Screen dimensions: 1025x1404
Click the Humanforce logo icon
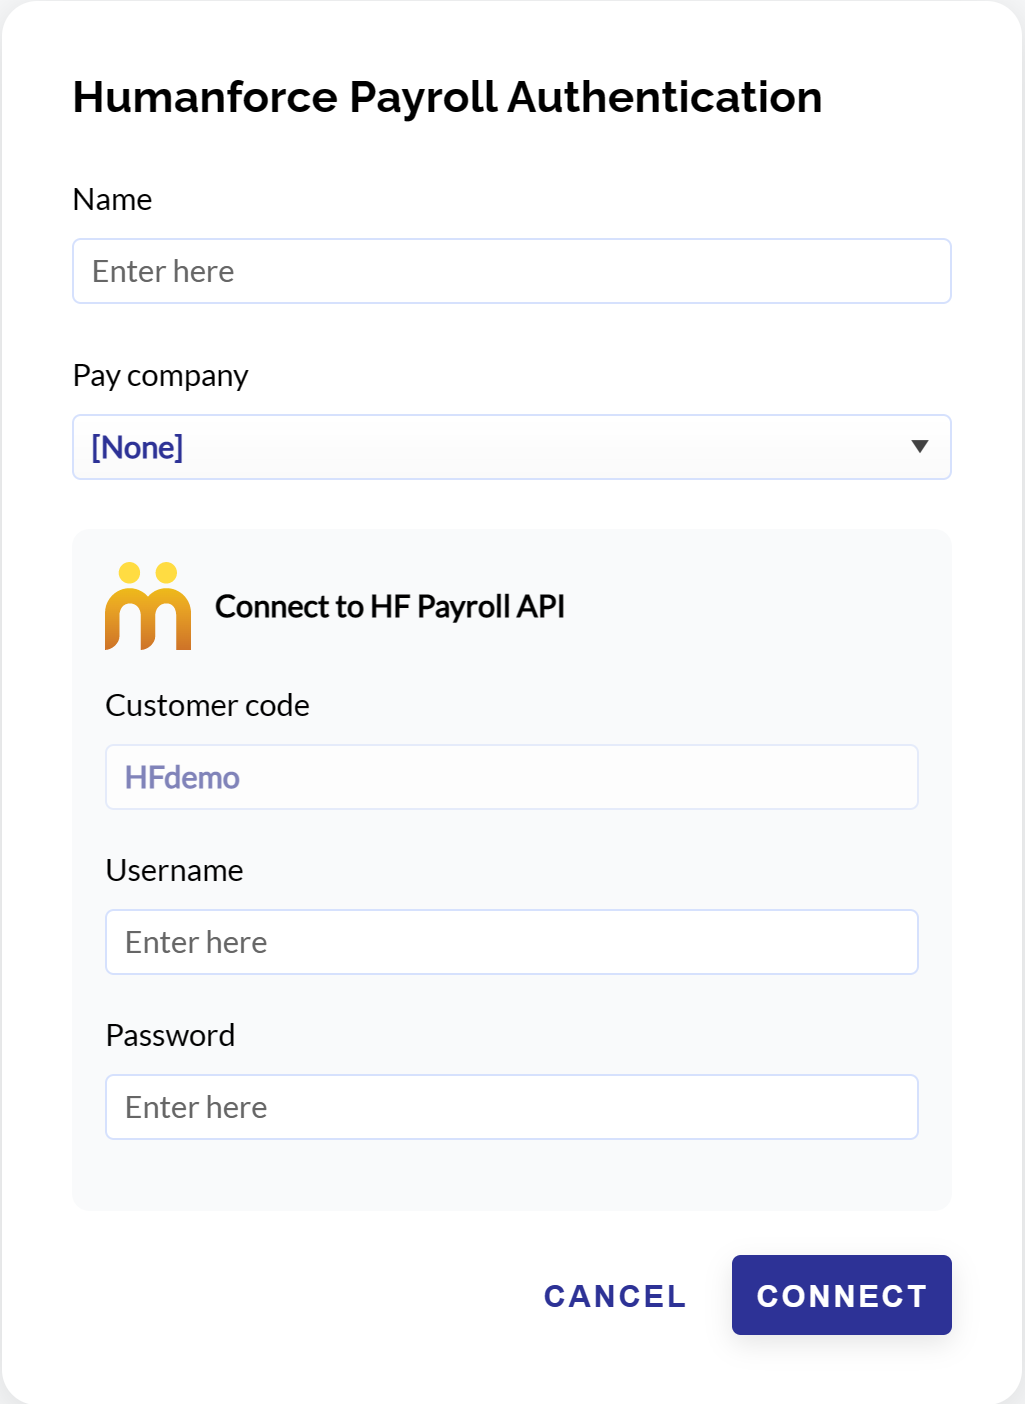[x=148, y=605]
